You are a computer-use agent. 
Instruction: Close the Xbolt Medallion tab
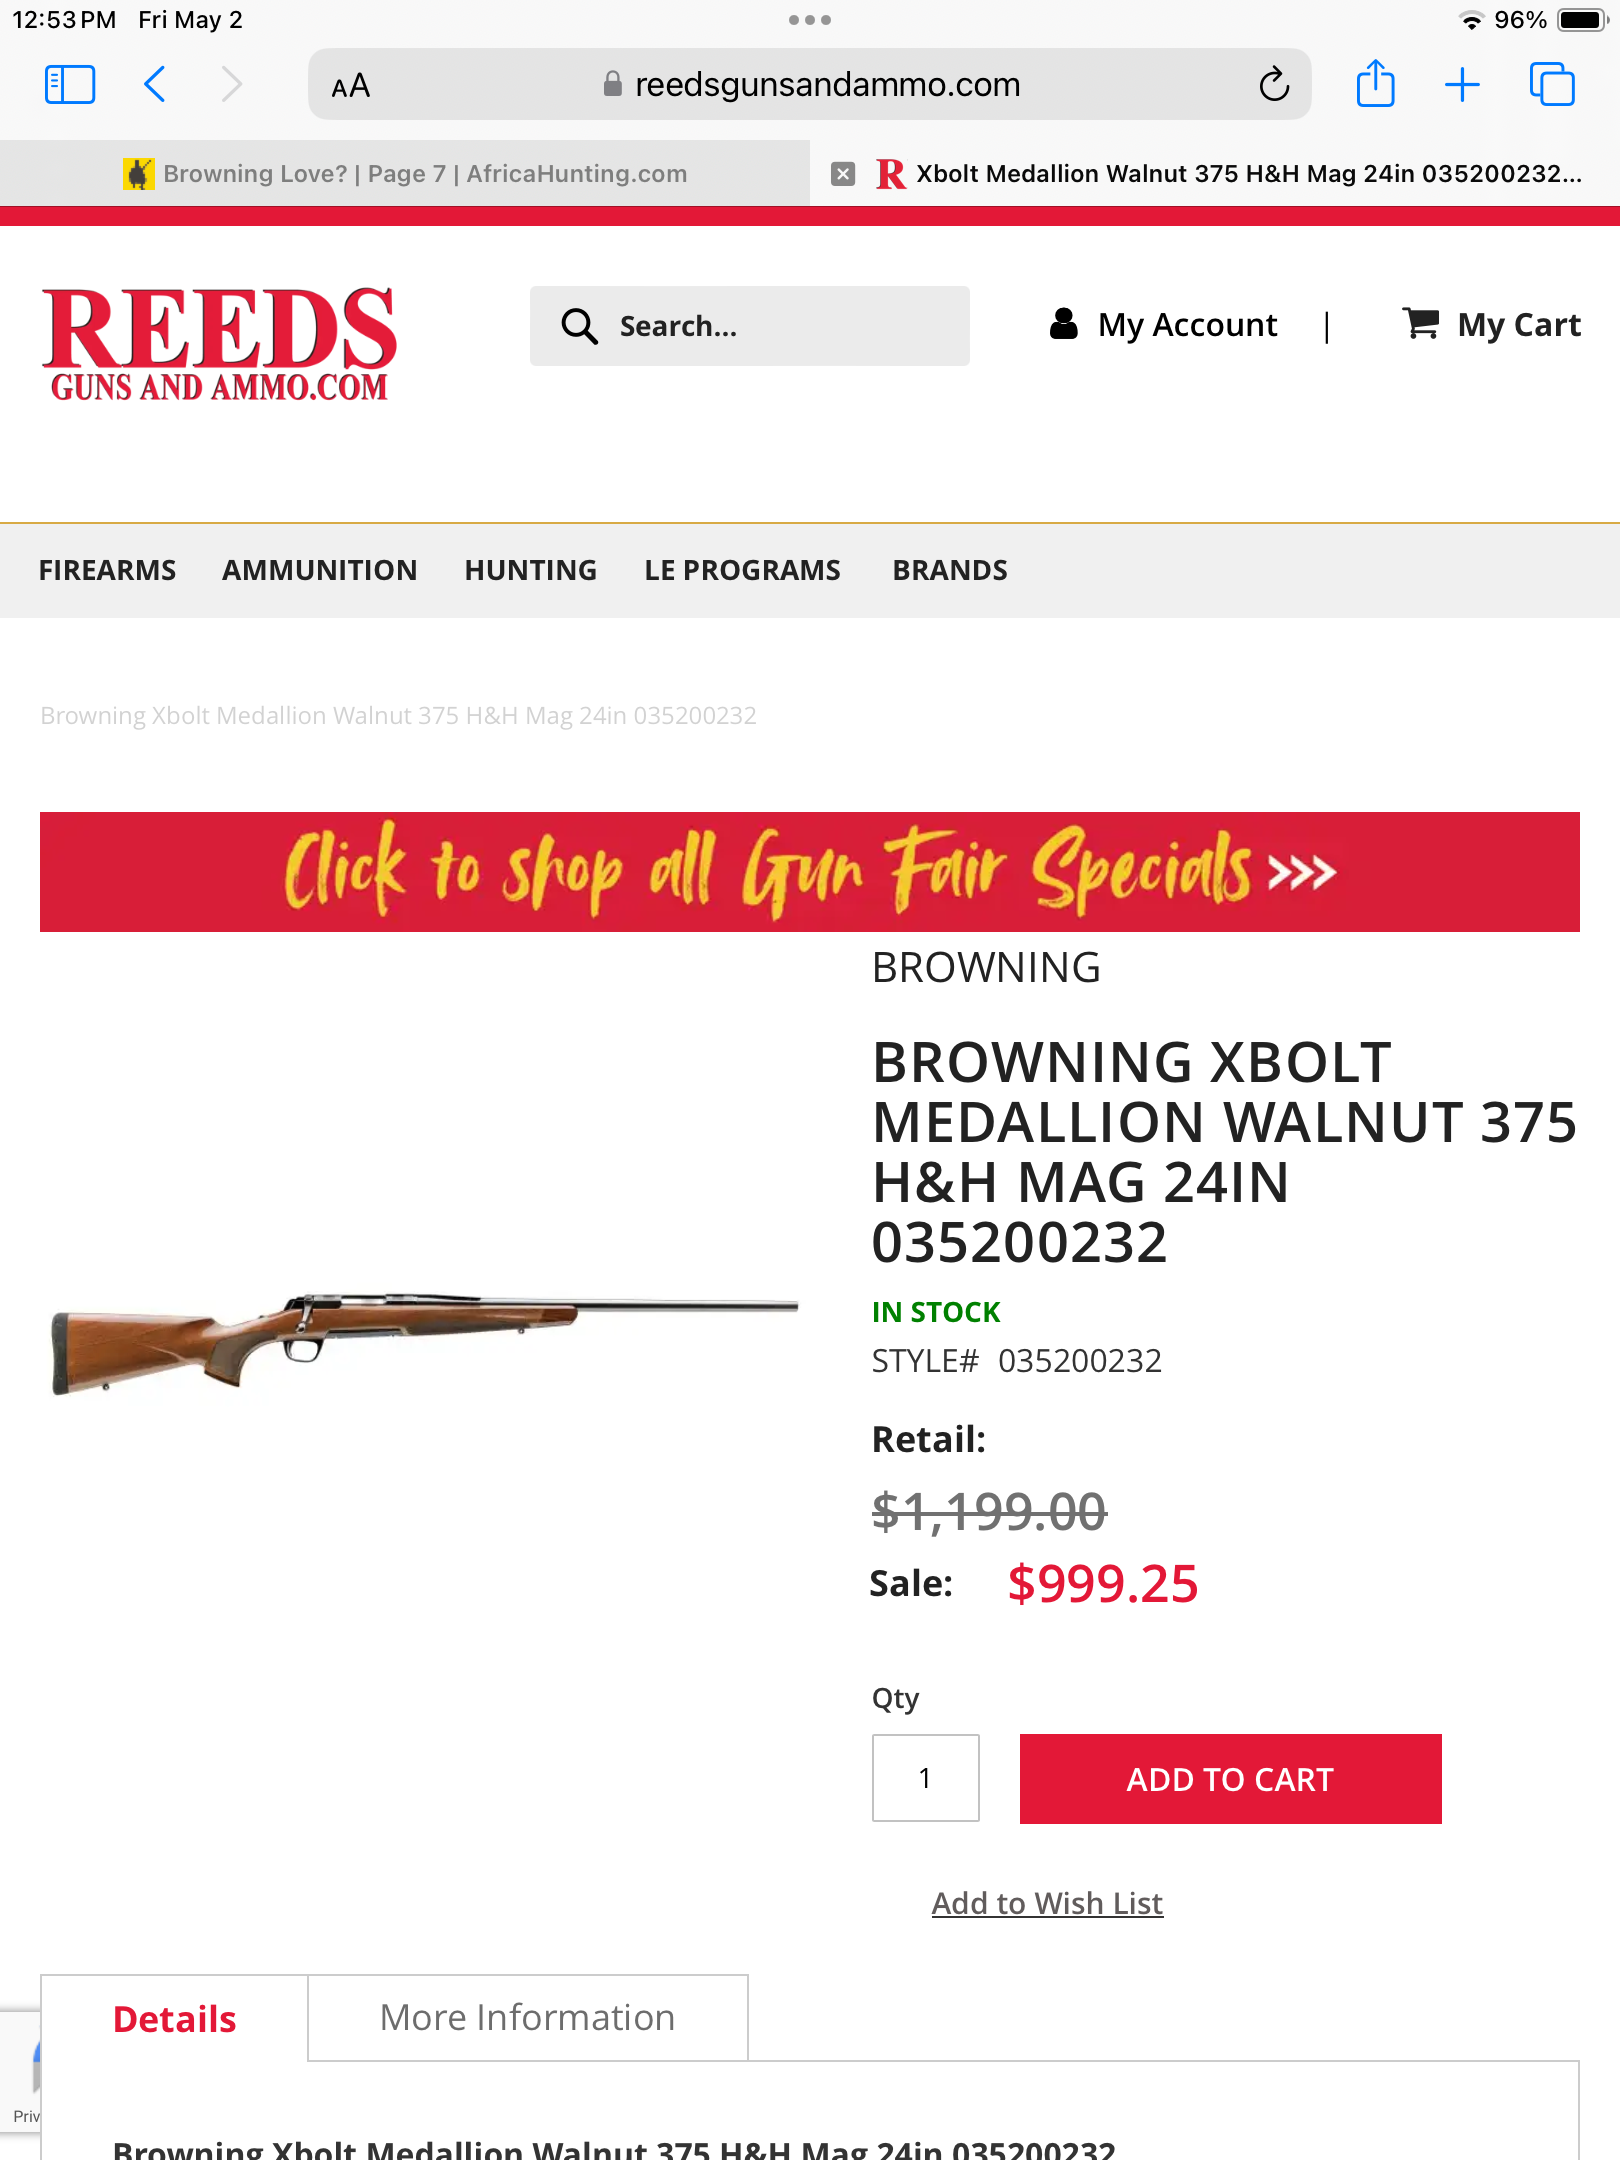[x=843, y=174]
